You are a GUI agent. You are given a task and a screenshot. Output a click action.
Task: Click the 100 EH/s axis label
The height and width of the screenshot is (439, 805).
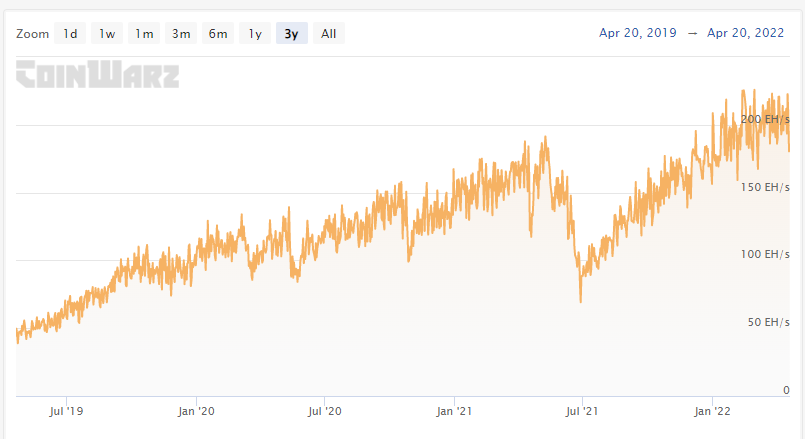765,254
